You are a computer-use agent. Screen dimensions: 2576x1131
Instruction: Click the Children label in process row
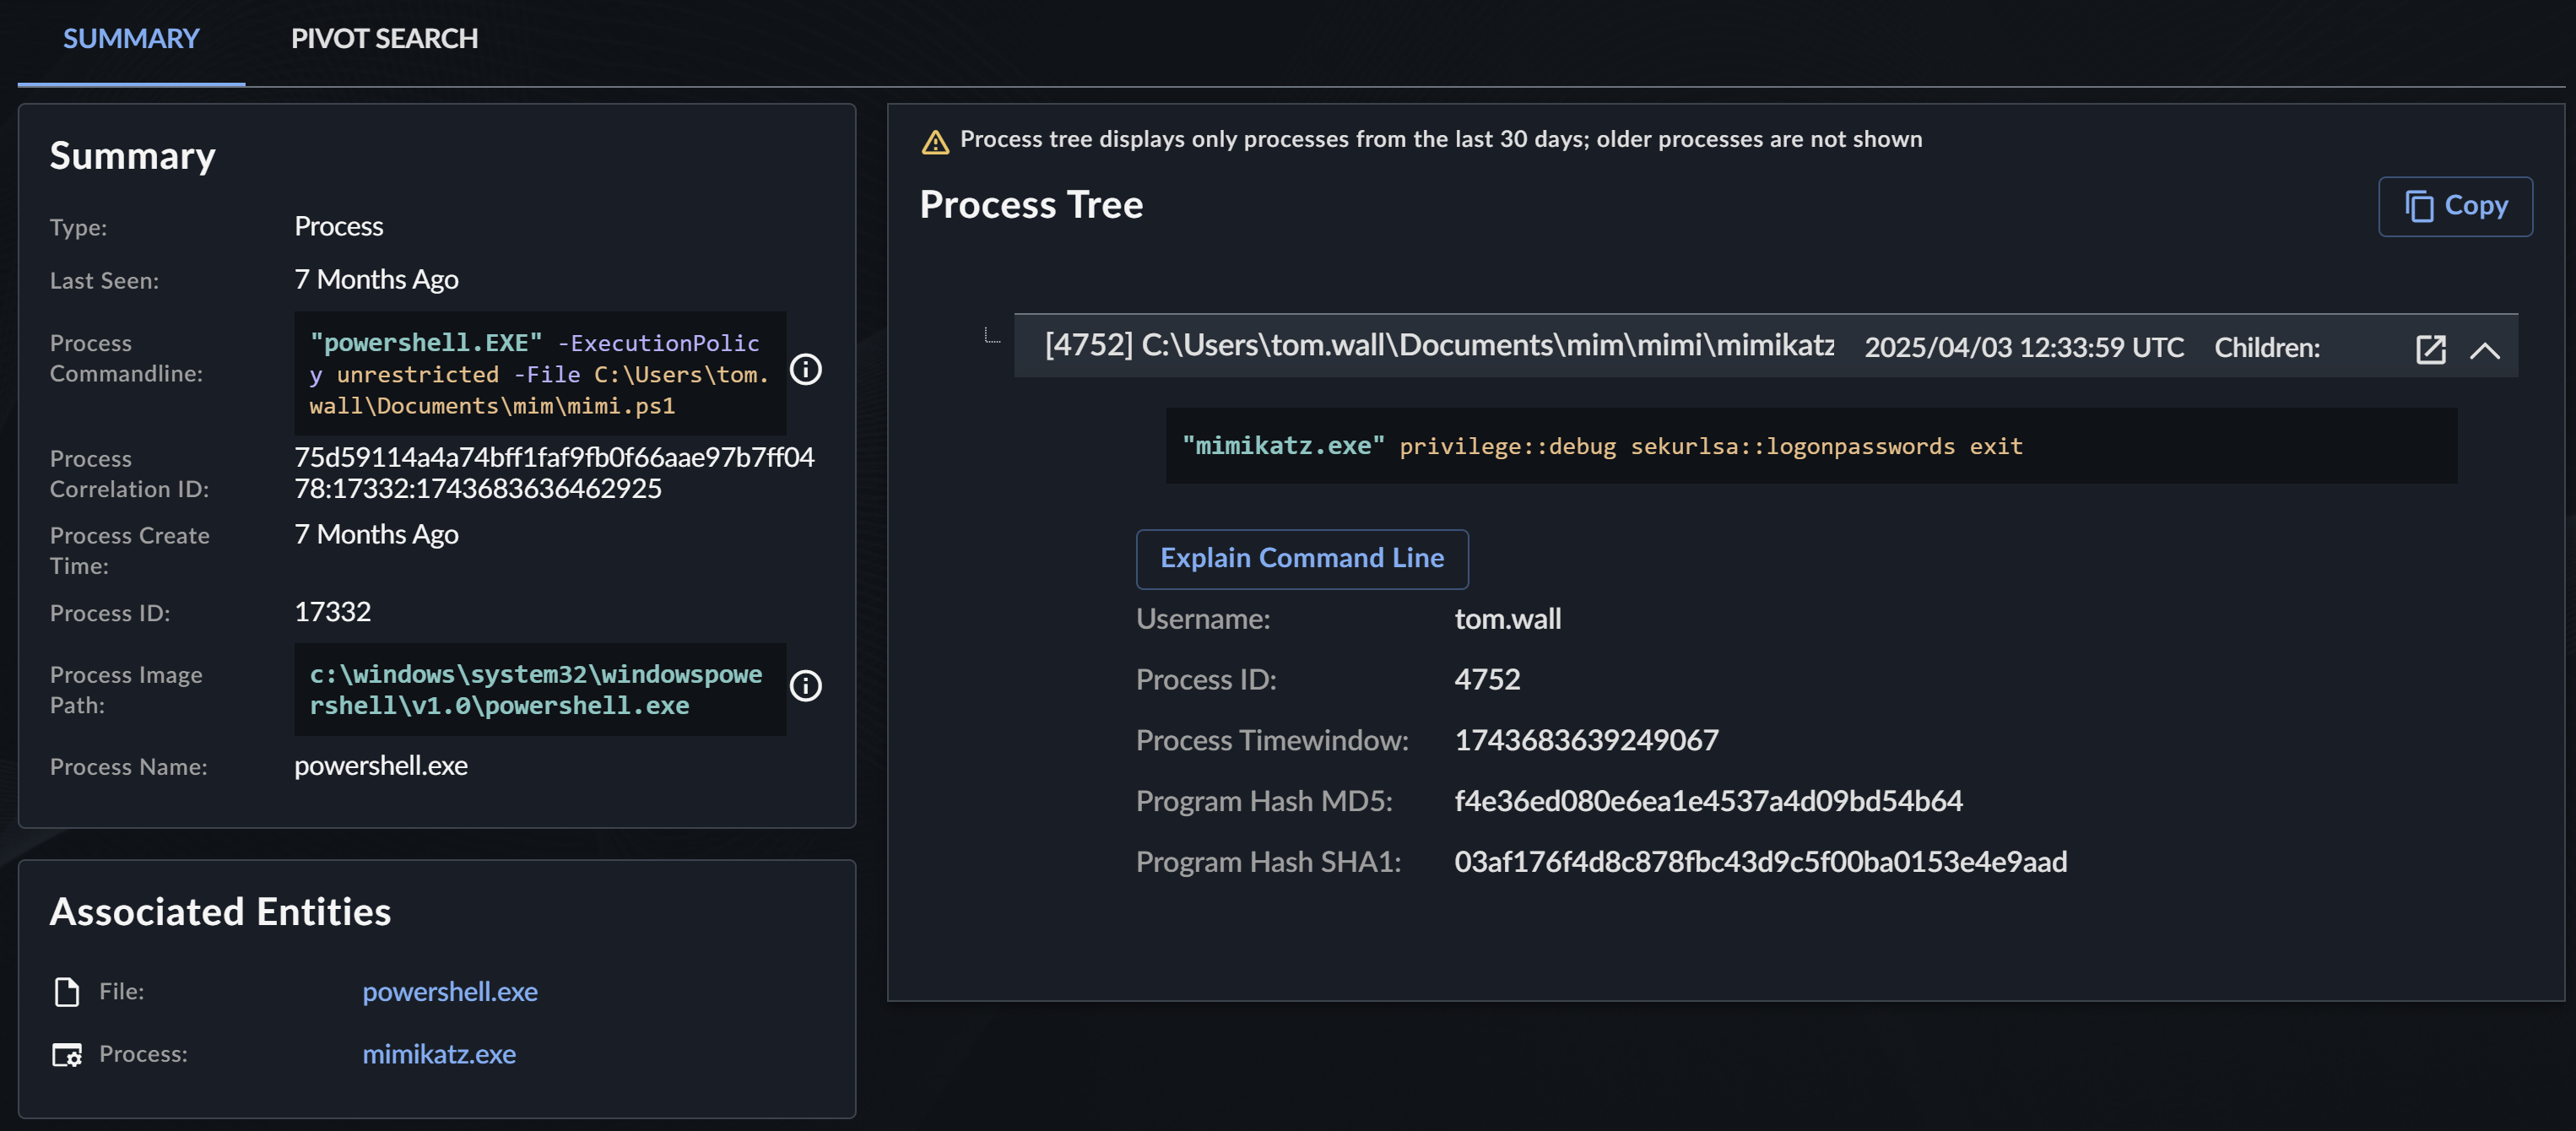tap(2266, 348)
